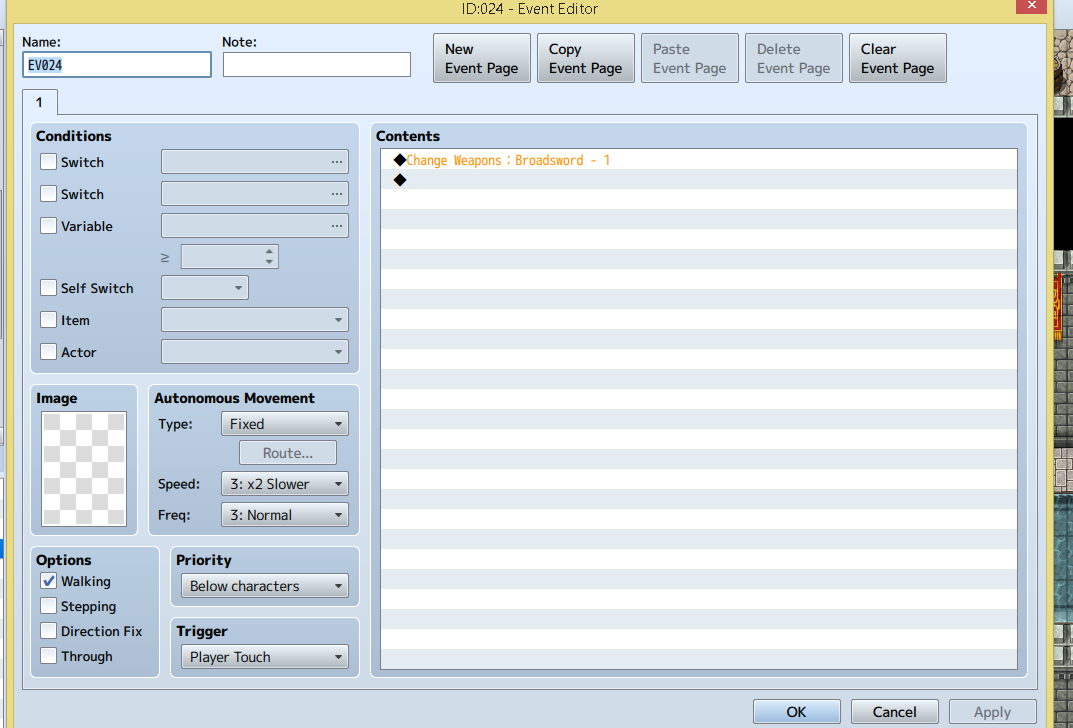The height and width of the screenshot is (728, 1073).
Task: Click the Delete Event Page button
Action: 794,58
